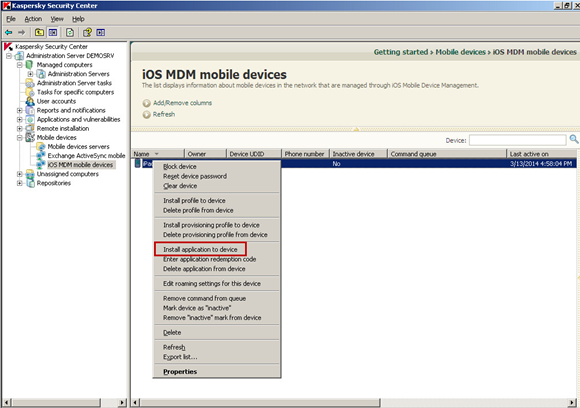Screen dimensions: 580x408
Task: Click the Refresh link under heading
Action: coord(164,114)
